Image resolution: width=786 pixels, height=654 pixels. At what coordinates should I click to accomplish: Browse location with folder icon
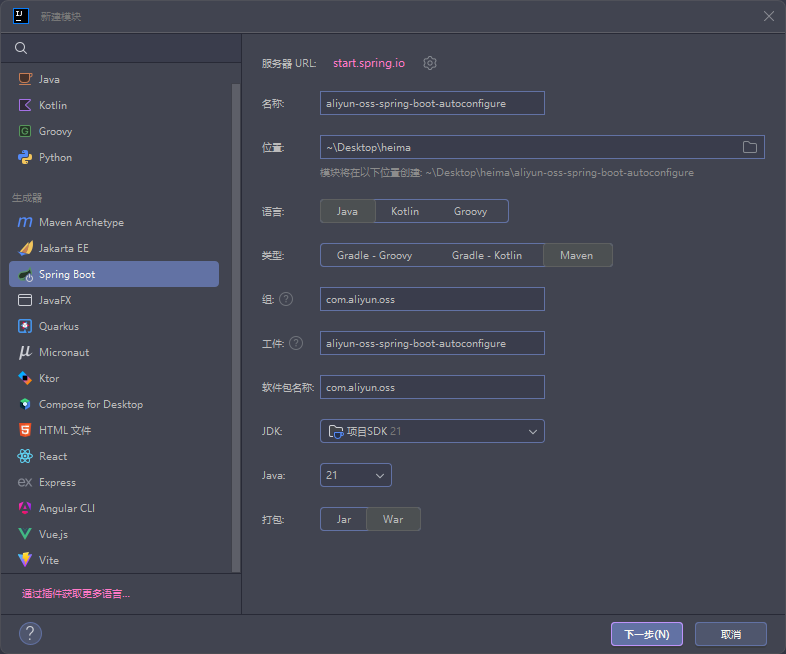click(x=749, y=147)
